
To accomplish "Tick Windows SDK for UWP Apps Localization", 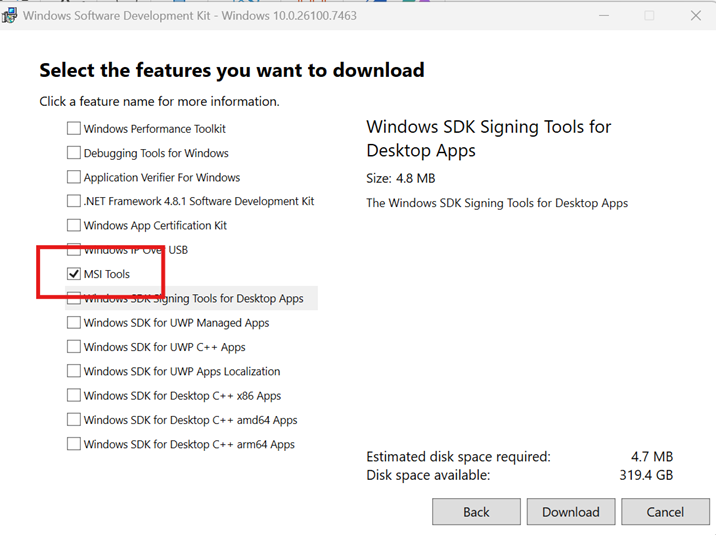I will [x=74, y=371].
